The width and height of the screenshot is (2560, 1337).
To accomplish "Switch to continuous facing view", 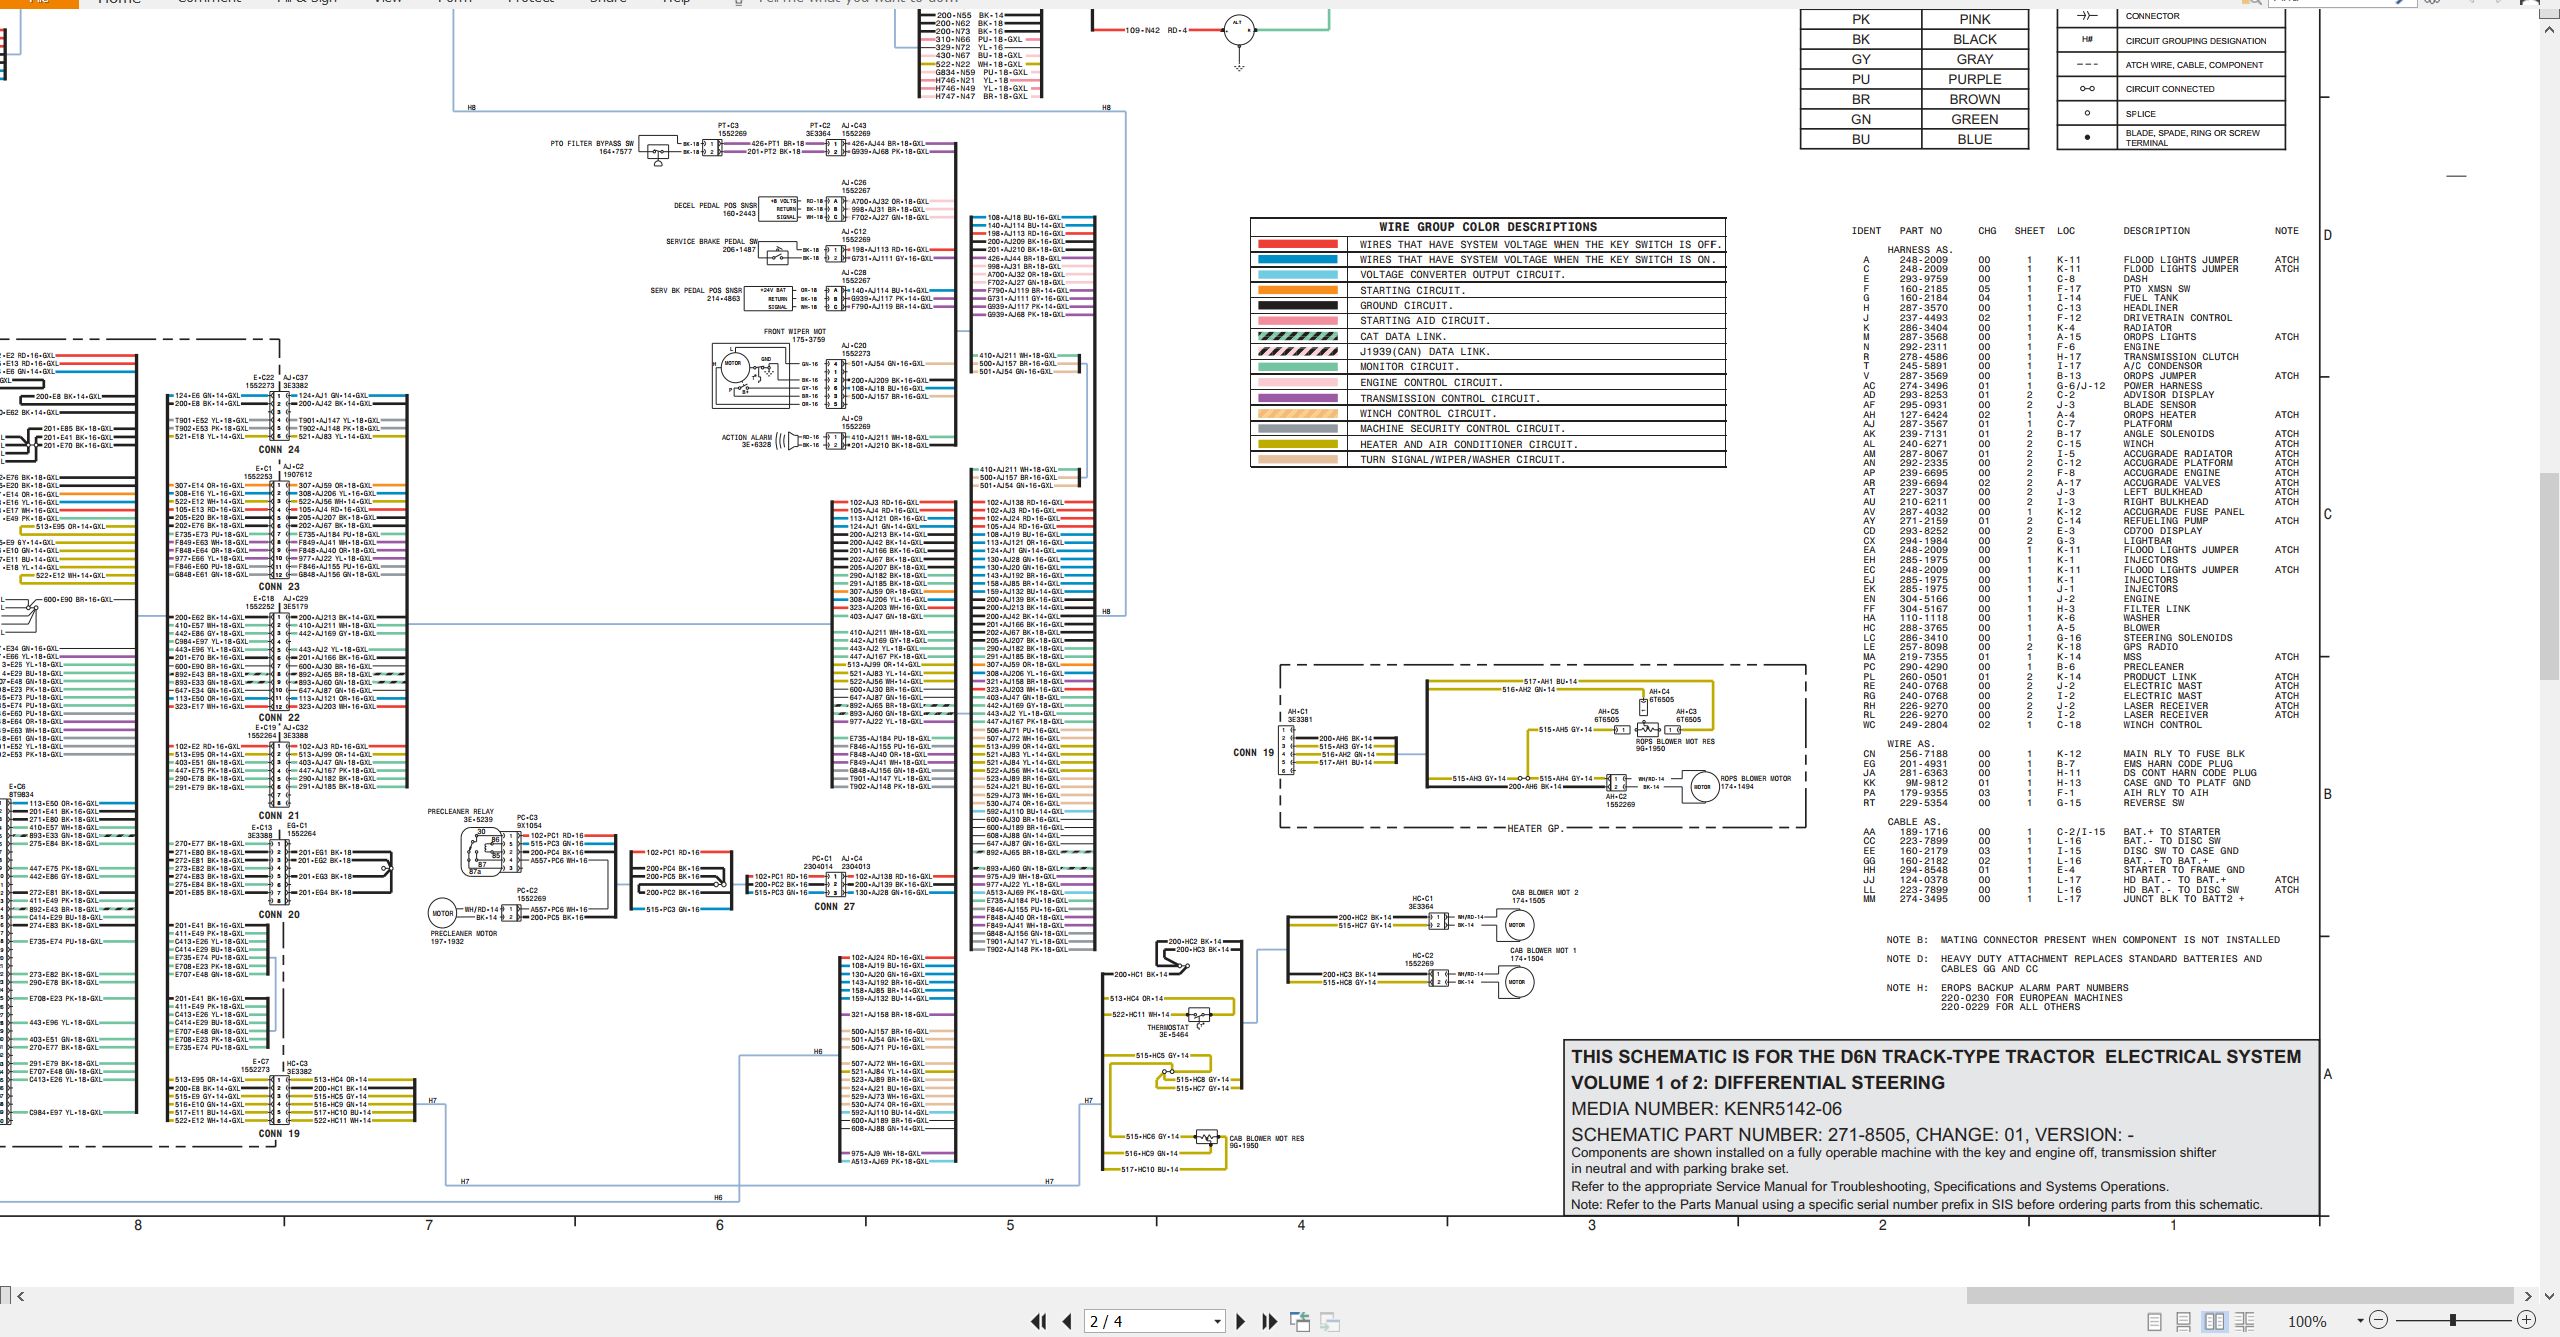I will (2245, 1321).
